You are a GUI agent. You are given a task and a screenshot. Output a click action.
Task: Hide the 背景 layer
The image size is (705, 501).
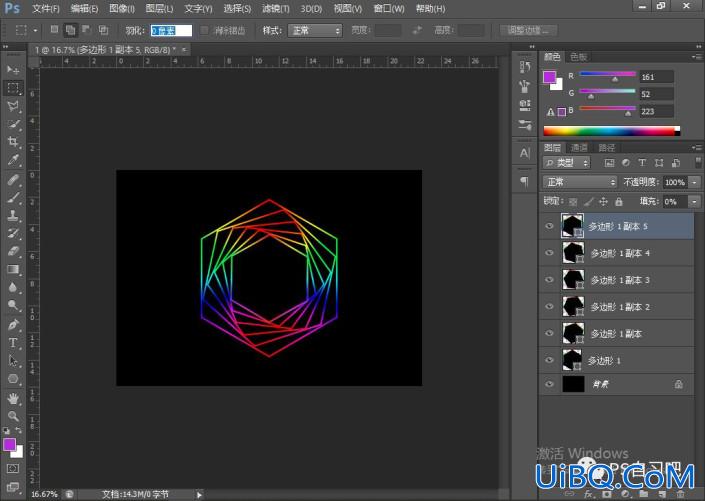[x=549, y=384]
